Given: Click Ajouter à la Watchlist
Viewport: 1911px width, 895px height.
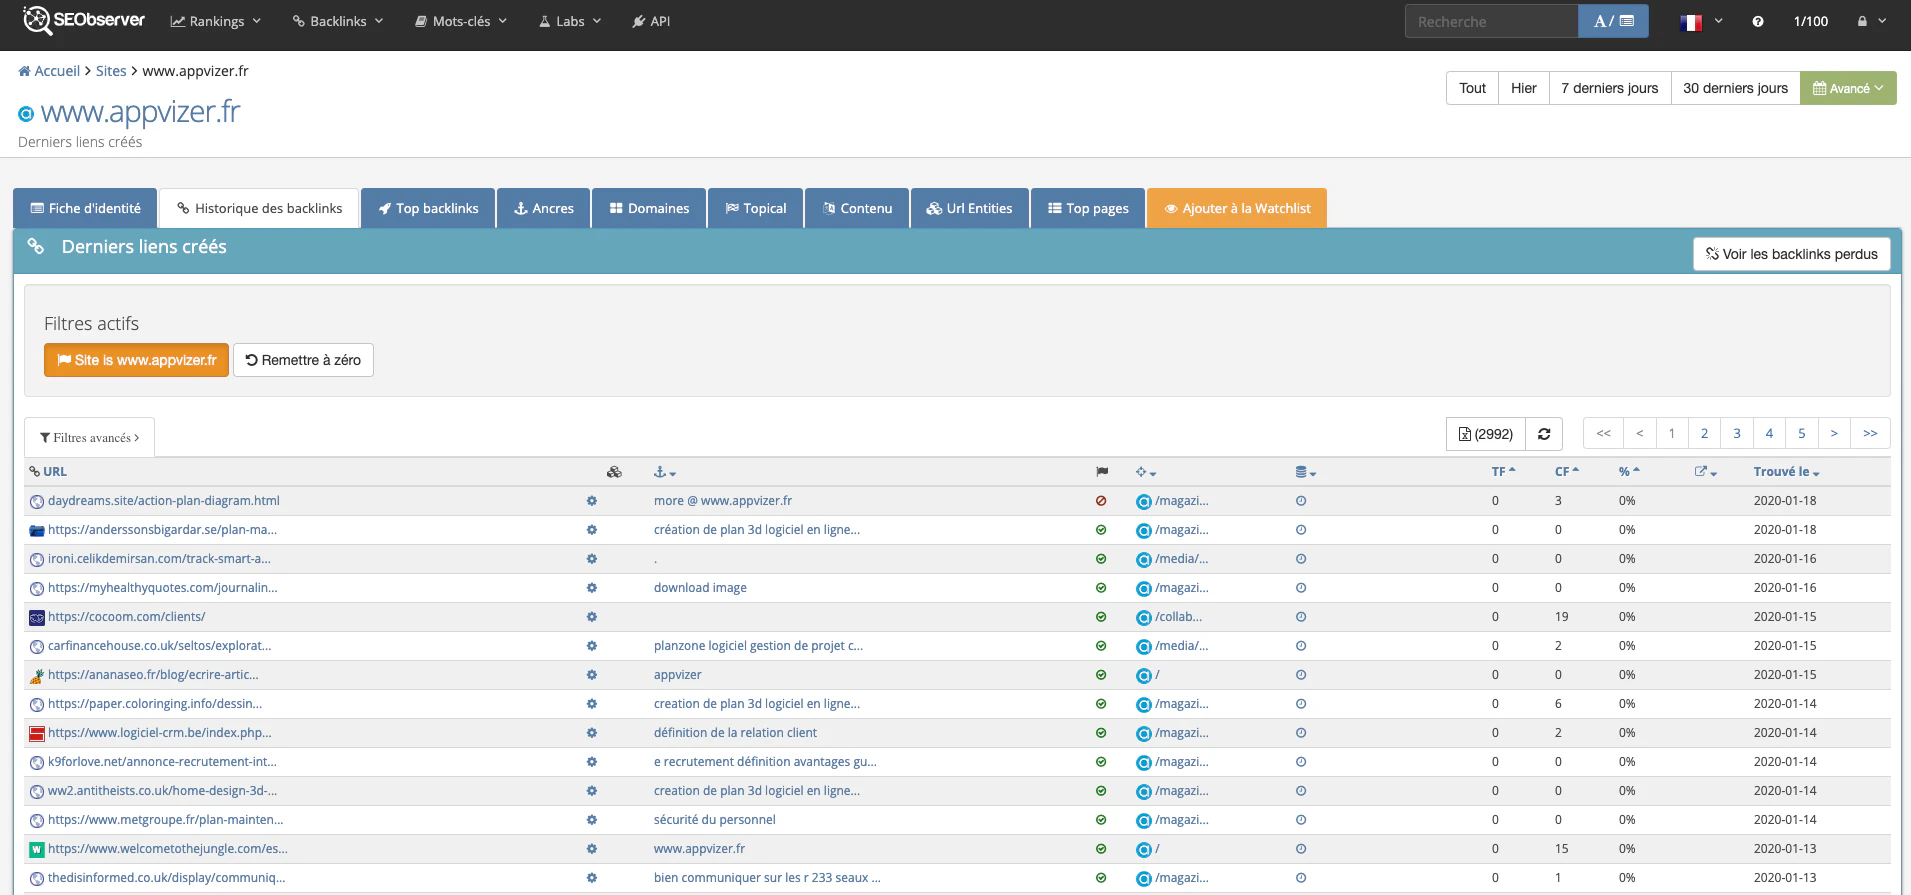Looking at the screenshot, I should (x=1237, y=208).
